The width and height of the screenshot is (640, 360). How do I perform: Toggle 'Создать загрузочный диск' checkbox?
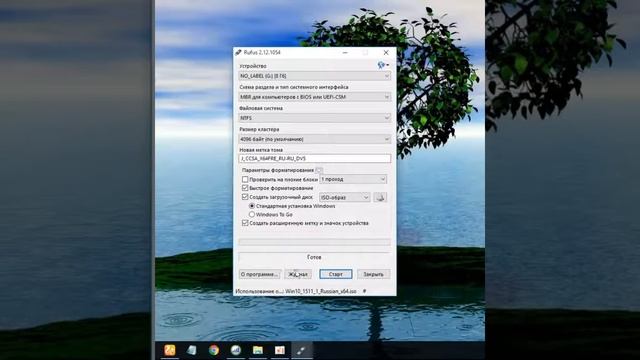(245, 197)
